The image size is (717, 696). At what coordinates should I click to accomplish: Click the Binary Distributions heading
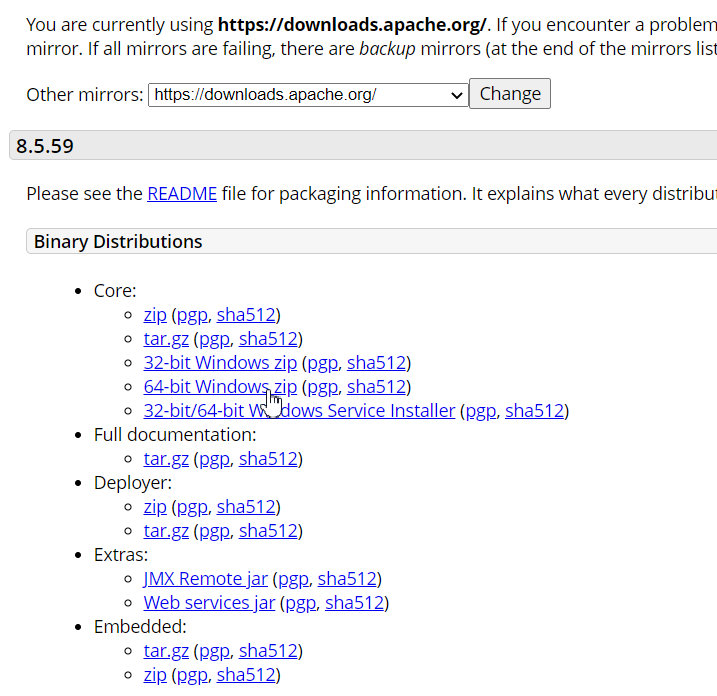pos(118,241)
